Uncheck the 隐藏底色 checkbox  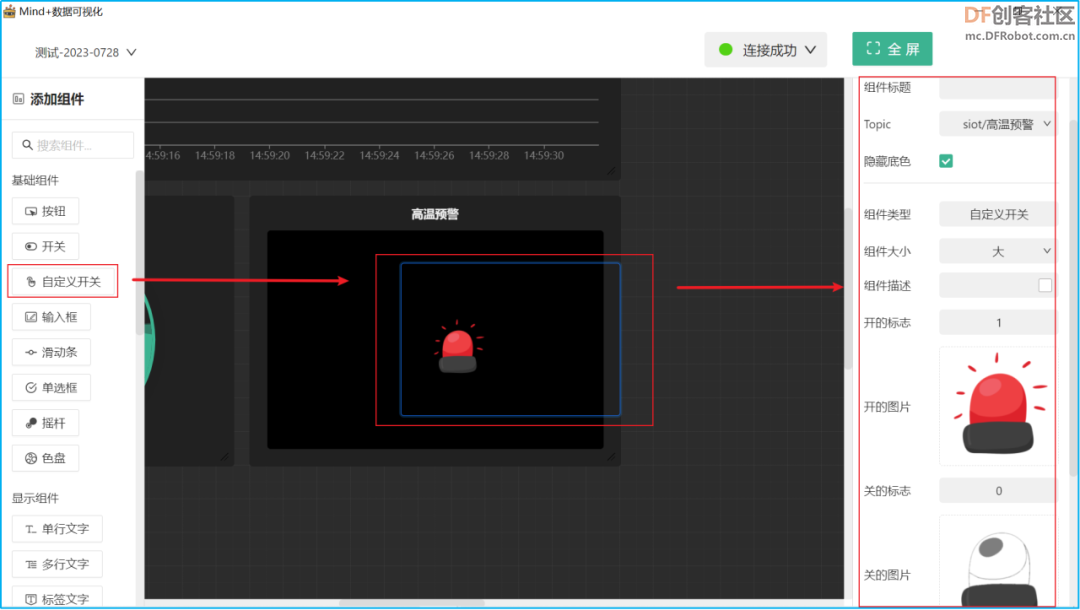(946, 161)
